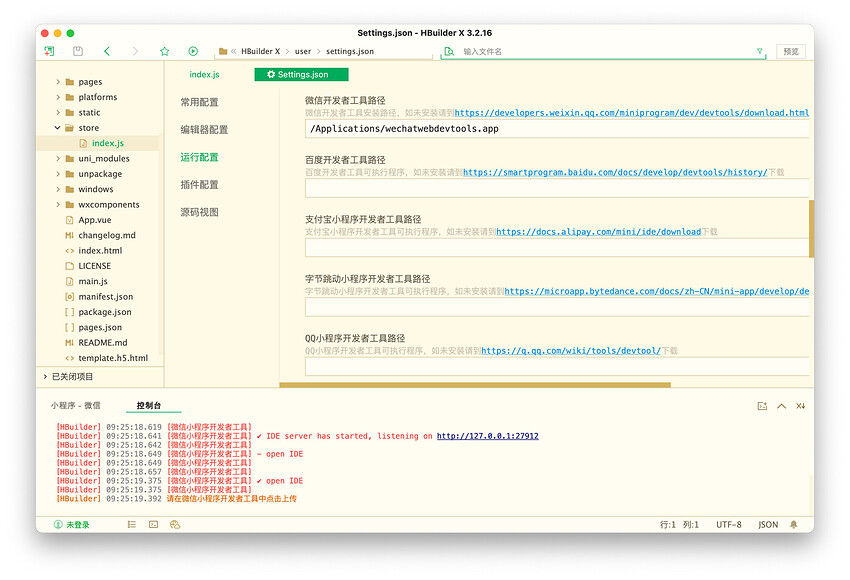This screenshot has height=580, width=850.
Task: Open manifest.json in the file tree
Action: (105, 297)
